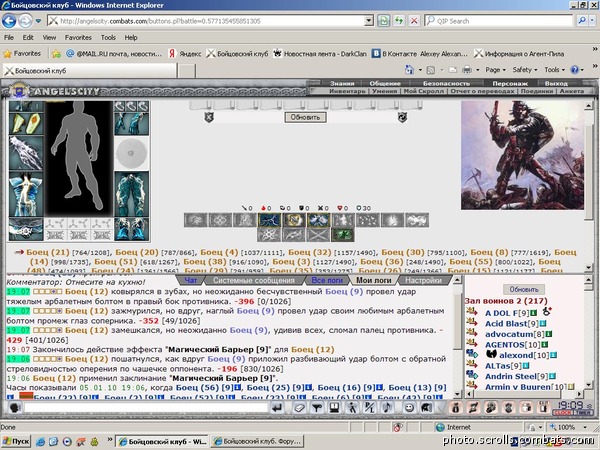Screen dimensions: 600x450
Task: Click the browser Stop X icon
Action: click(414, 21)
